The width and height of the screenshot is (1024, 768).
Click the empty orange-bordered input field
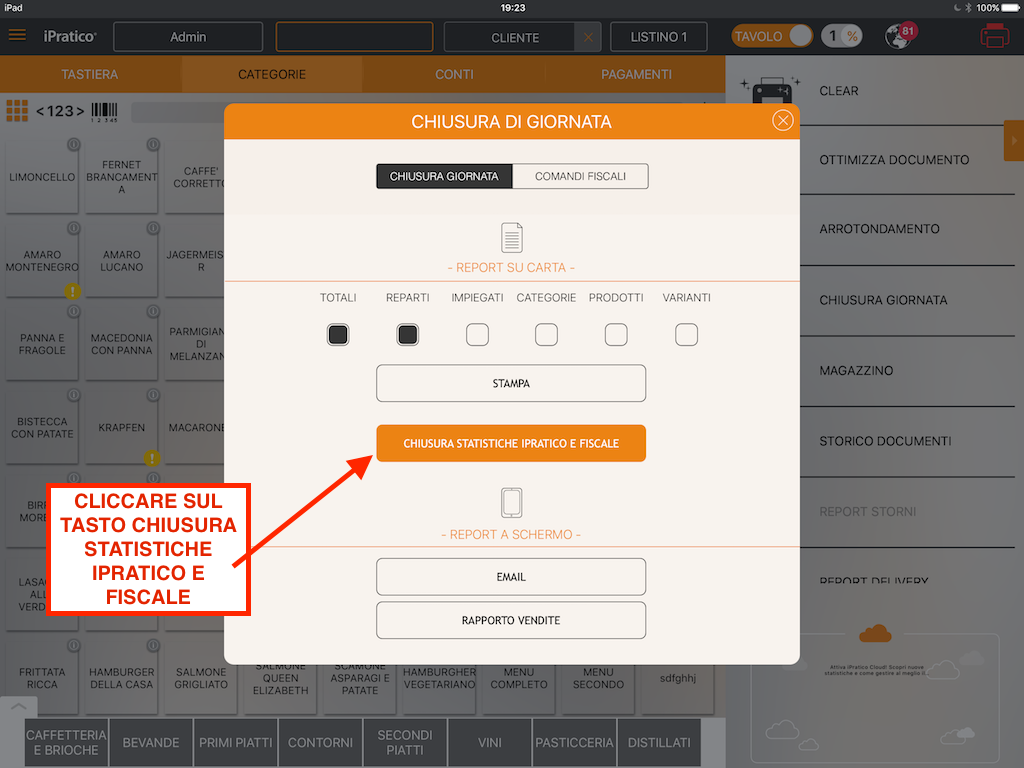pos(354,37)
